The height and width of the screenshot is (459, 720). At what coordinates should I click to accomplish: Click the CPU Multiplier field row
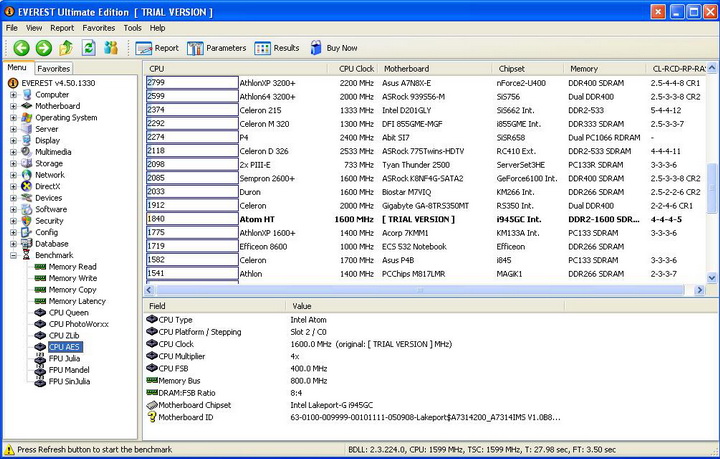click(354, 356)
